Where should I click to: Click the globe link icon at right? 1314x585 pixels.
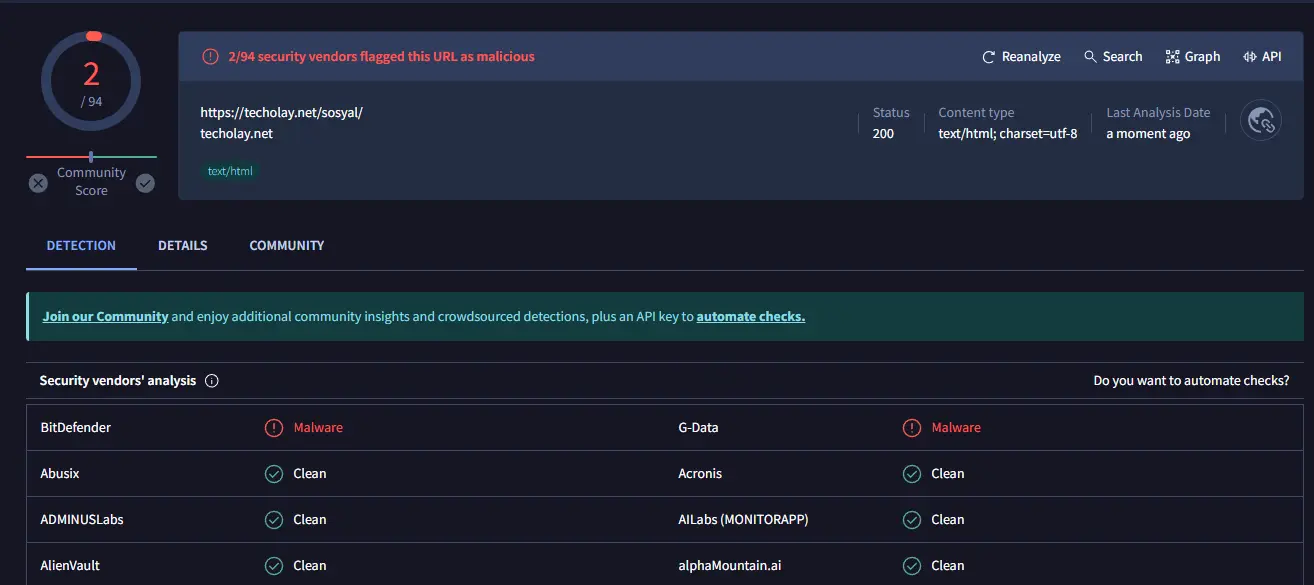click(1260, 121)
